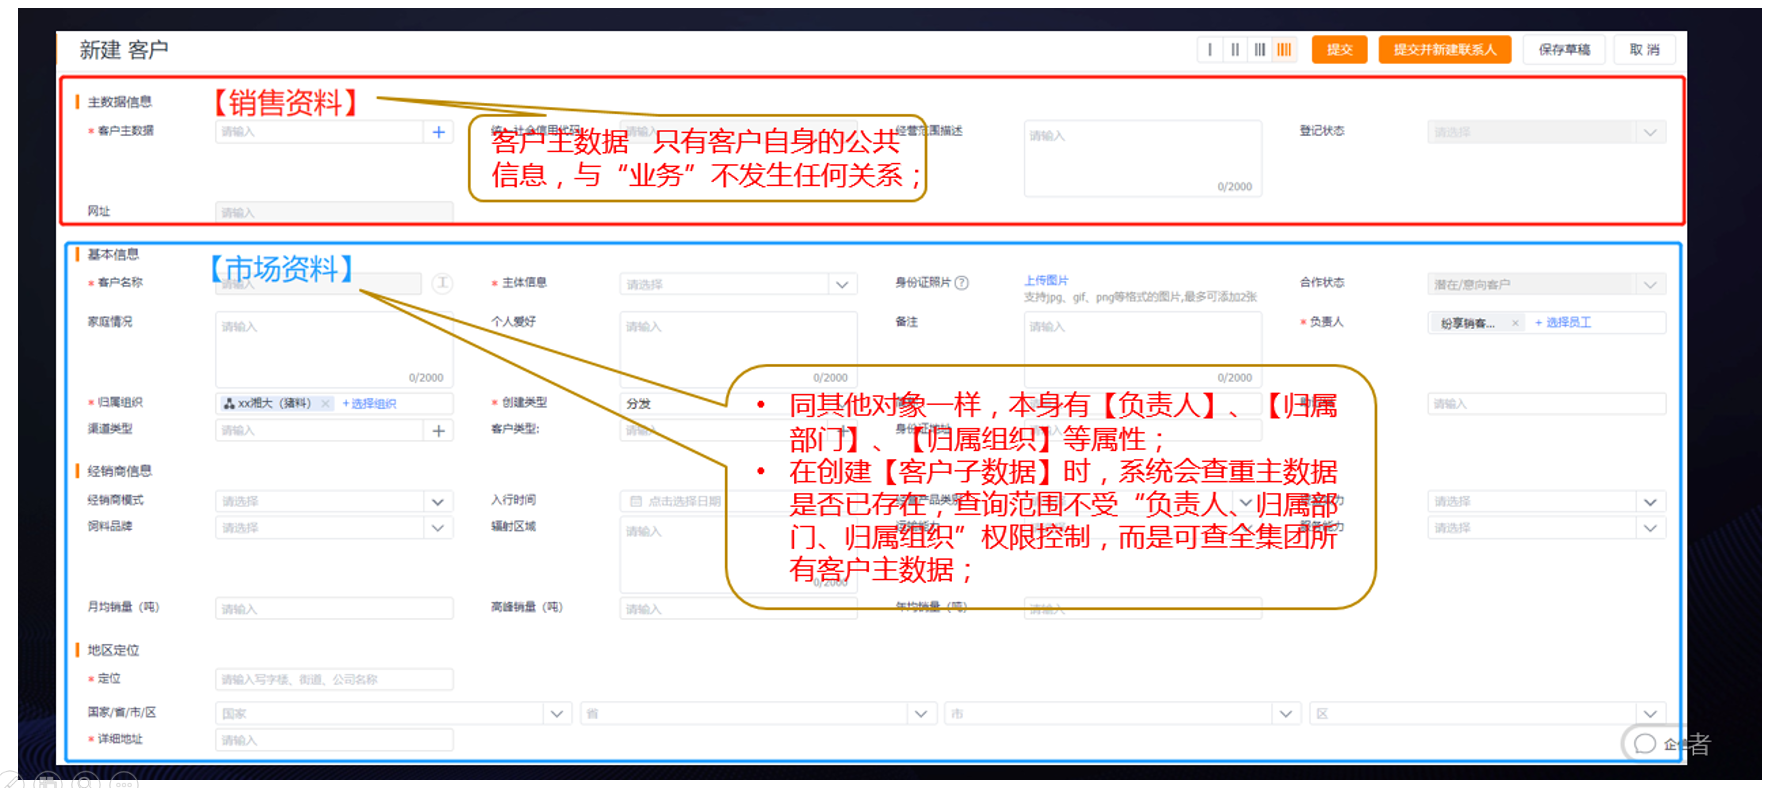This screenshot has width=1771, height=788.
Task: Click the 网址 input field
Action: [x=334, y=212]
